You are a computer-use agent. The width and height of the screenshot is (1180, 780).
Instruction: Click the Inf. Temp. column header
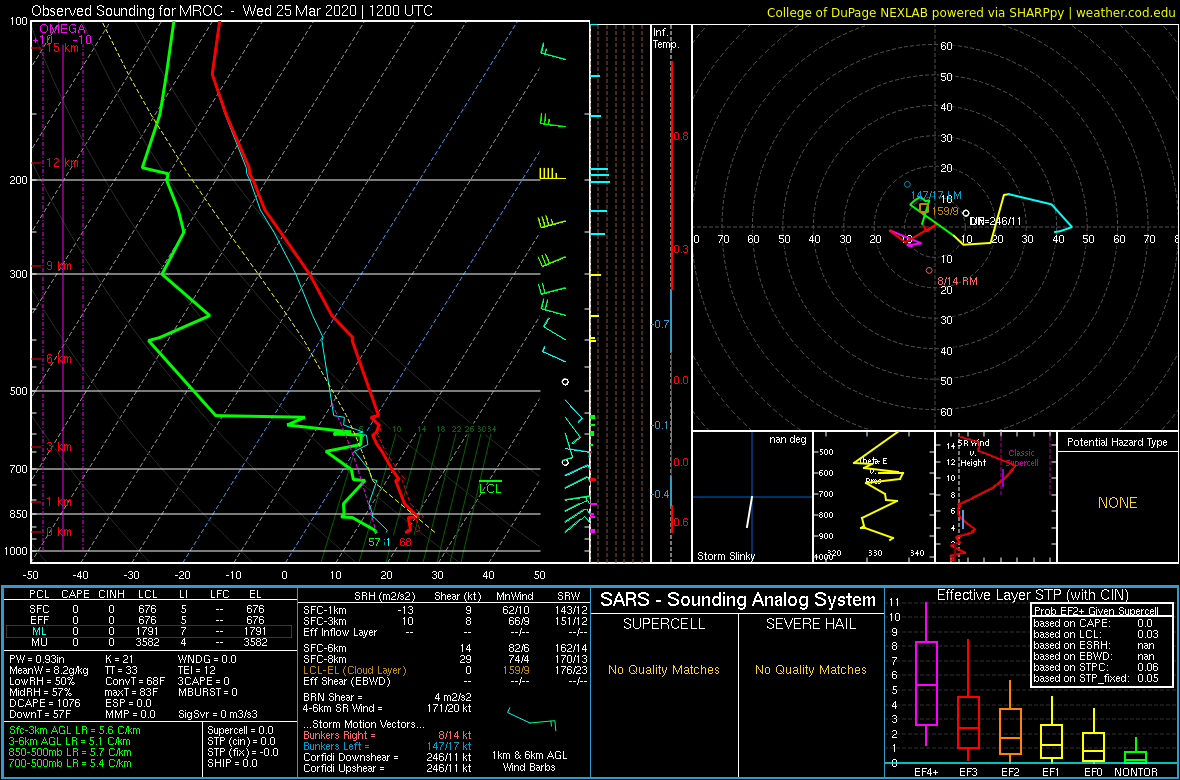[x=667, y=38]
